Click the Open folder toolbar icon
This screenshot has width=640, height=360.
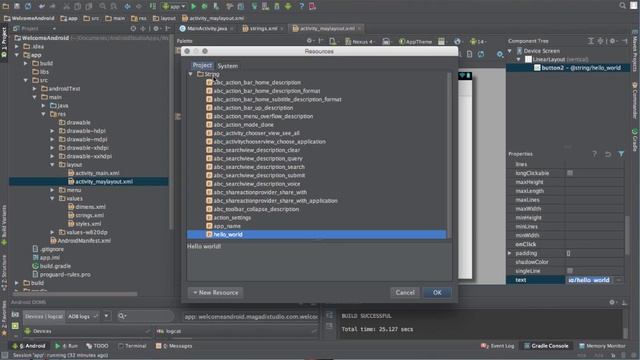6,6
